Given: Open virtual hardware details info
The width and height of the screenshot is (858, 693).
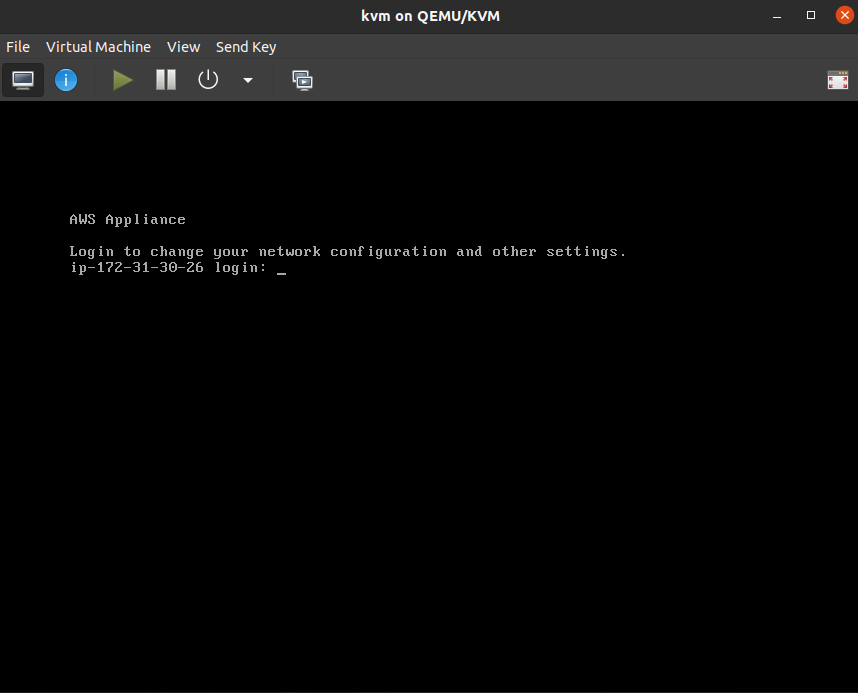Looking at the screenshot, I should [x=66, y=80].
